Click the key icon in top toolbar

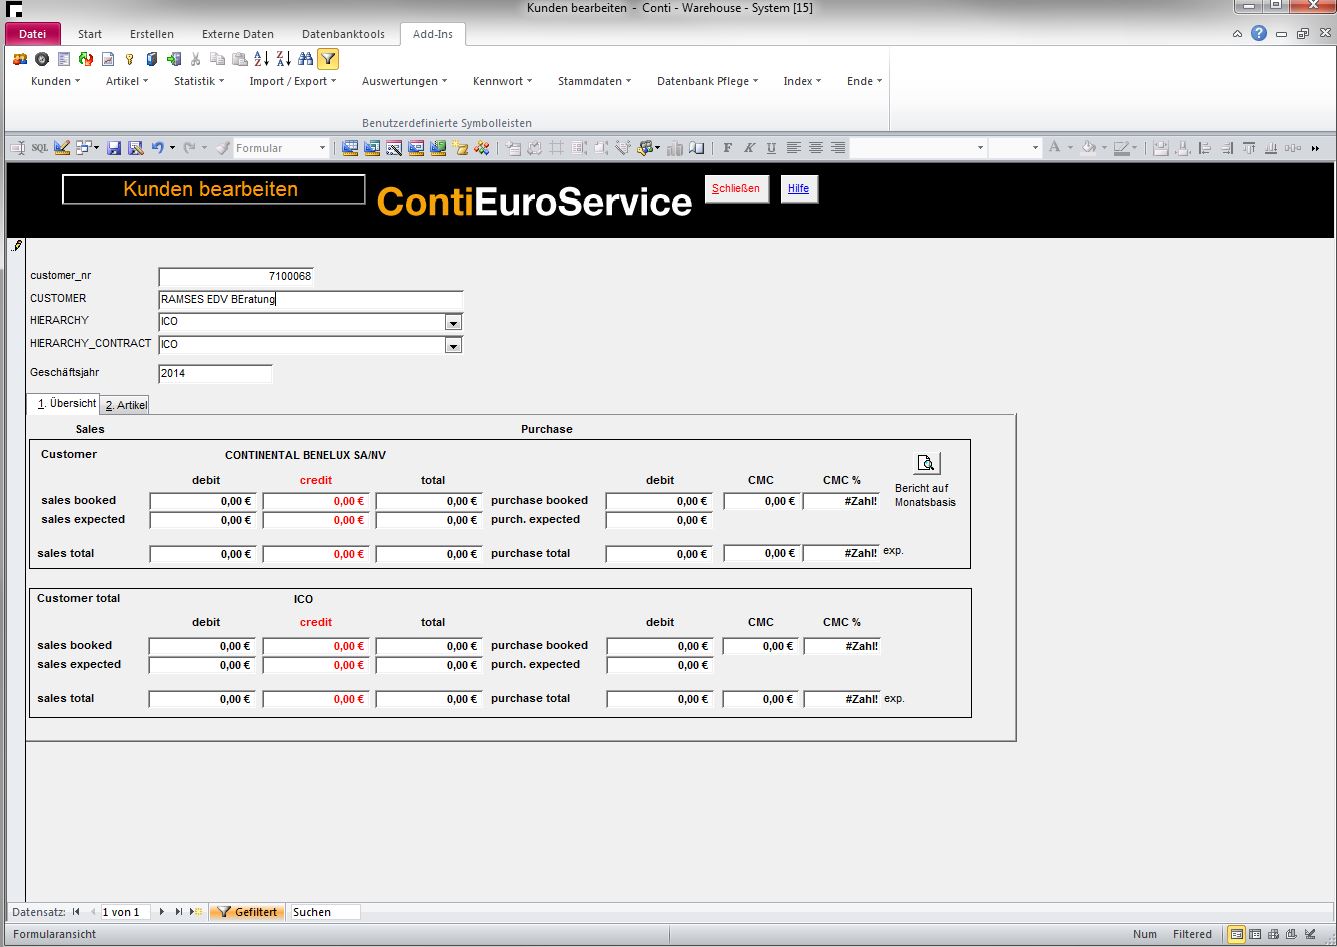[129, 59]
